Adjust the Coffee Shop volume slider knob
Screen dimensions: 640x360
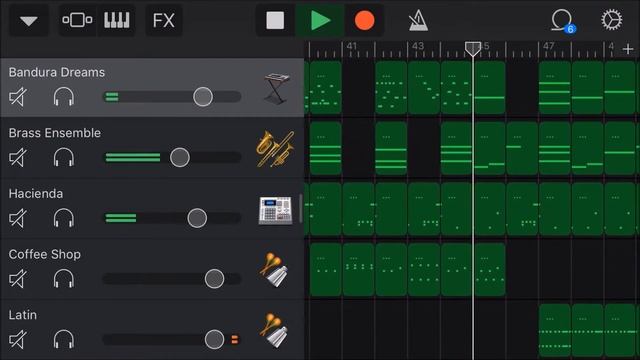[214, 279]
